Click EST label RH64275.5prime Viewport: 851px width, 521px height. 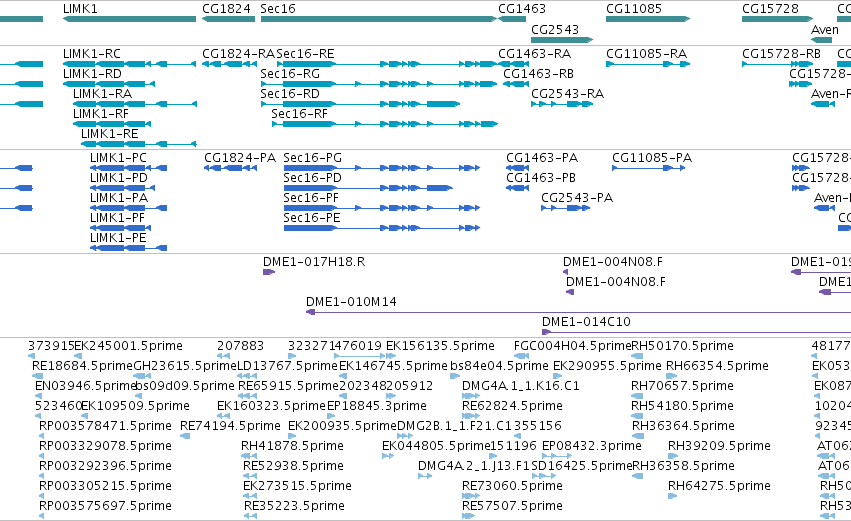click(719, 486)
